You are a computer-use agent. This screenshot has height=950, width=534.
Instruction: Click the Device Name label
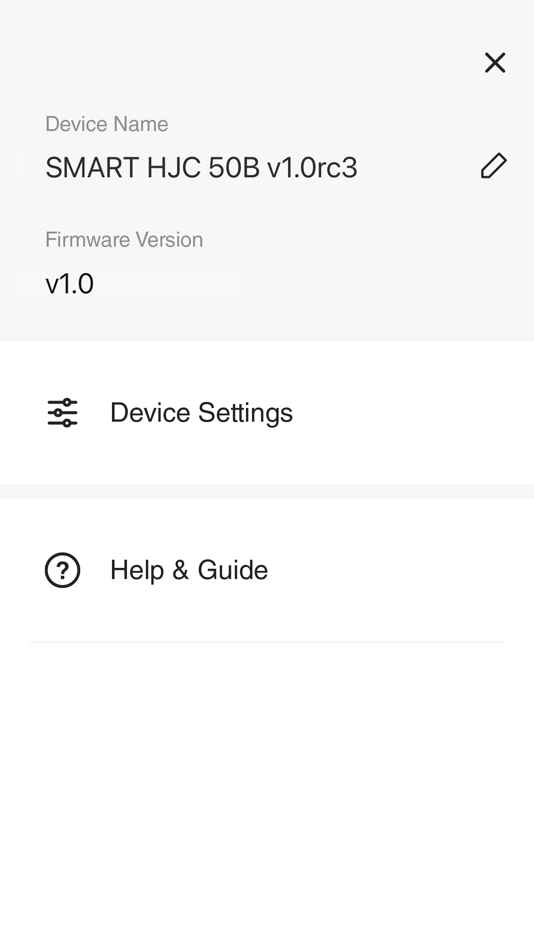[x=107, y=124]
